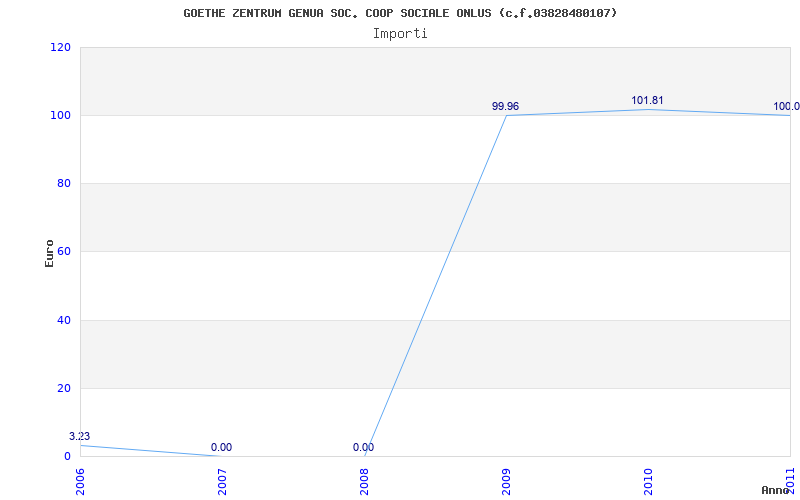Click the 101.81 data label for 2010

[647, 101]
